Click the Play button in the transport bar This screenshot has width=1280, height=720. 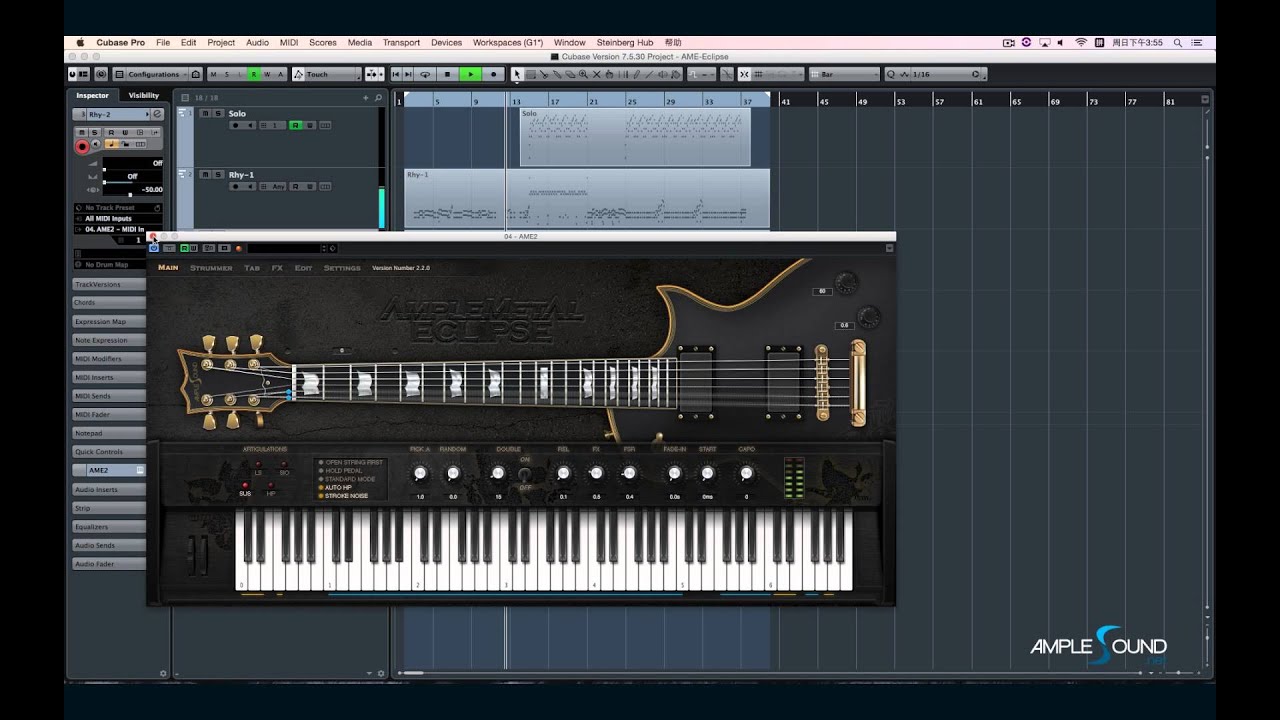click(x=470, y=74)
